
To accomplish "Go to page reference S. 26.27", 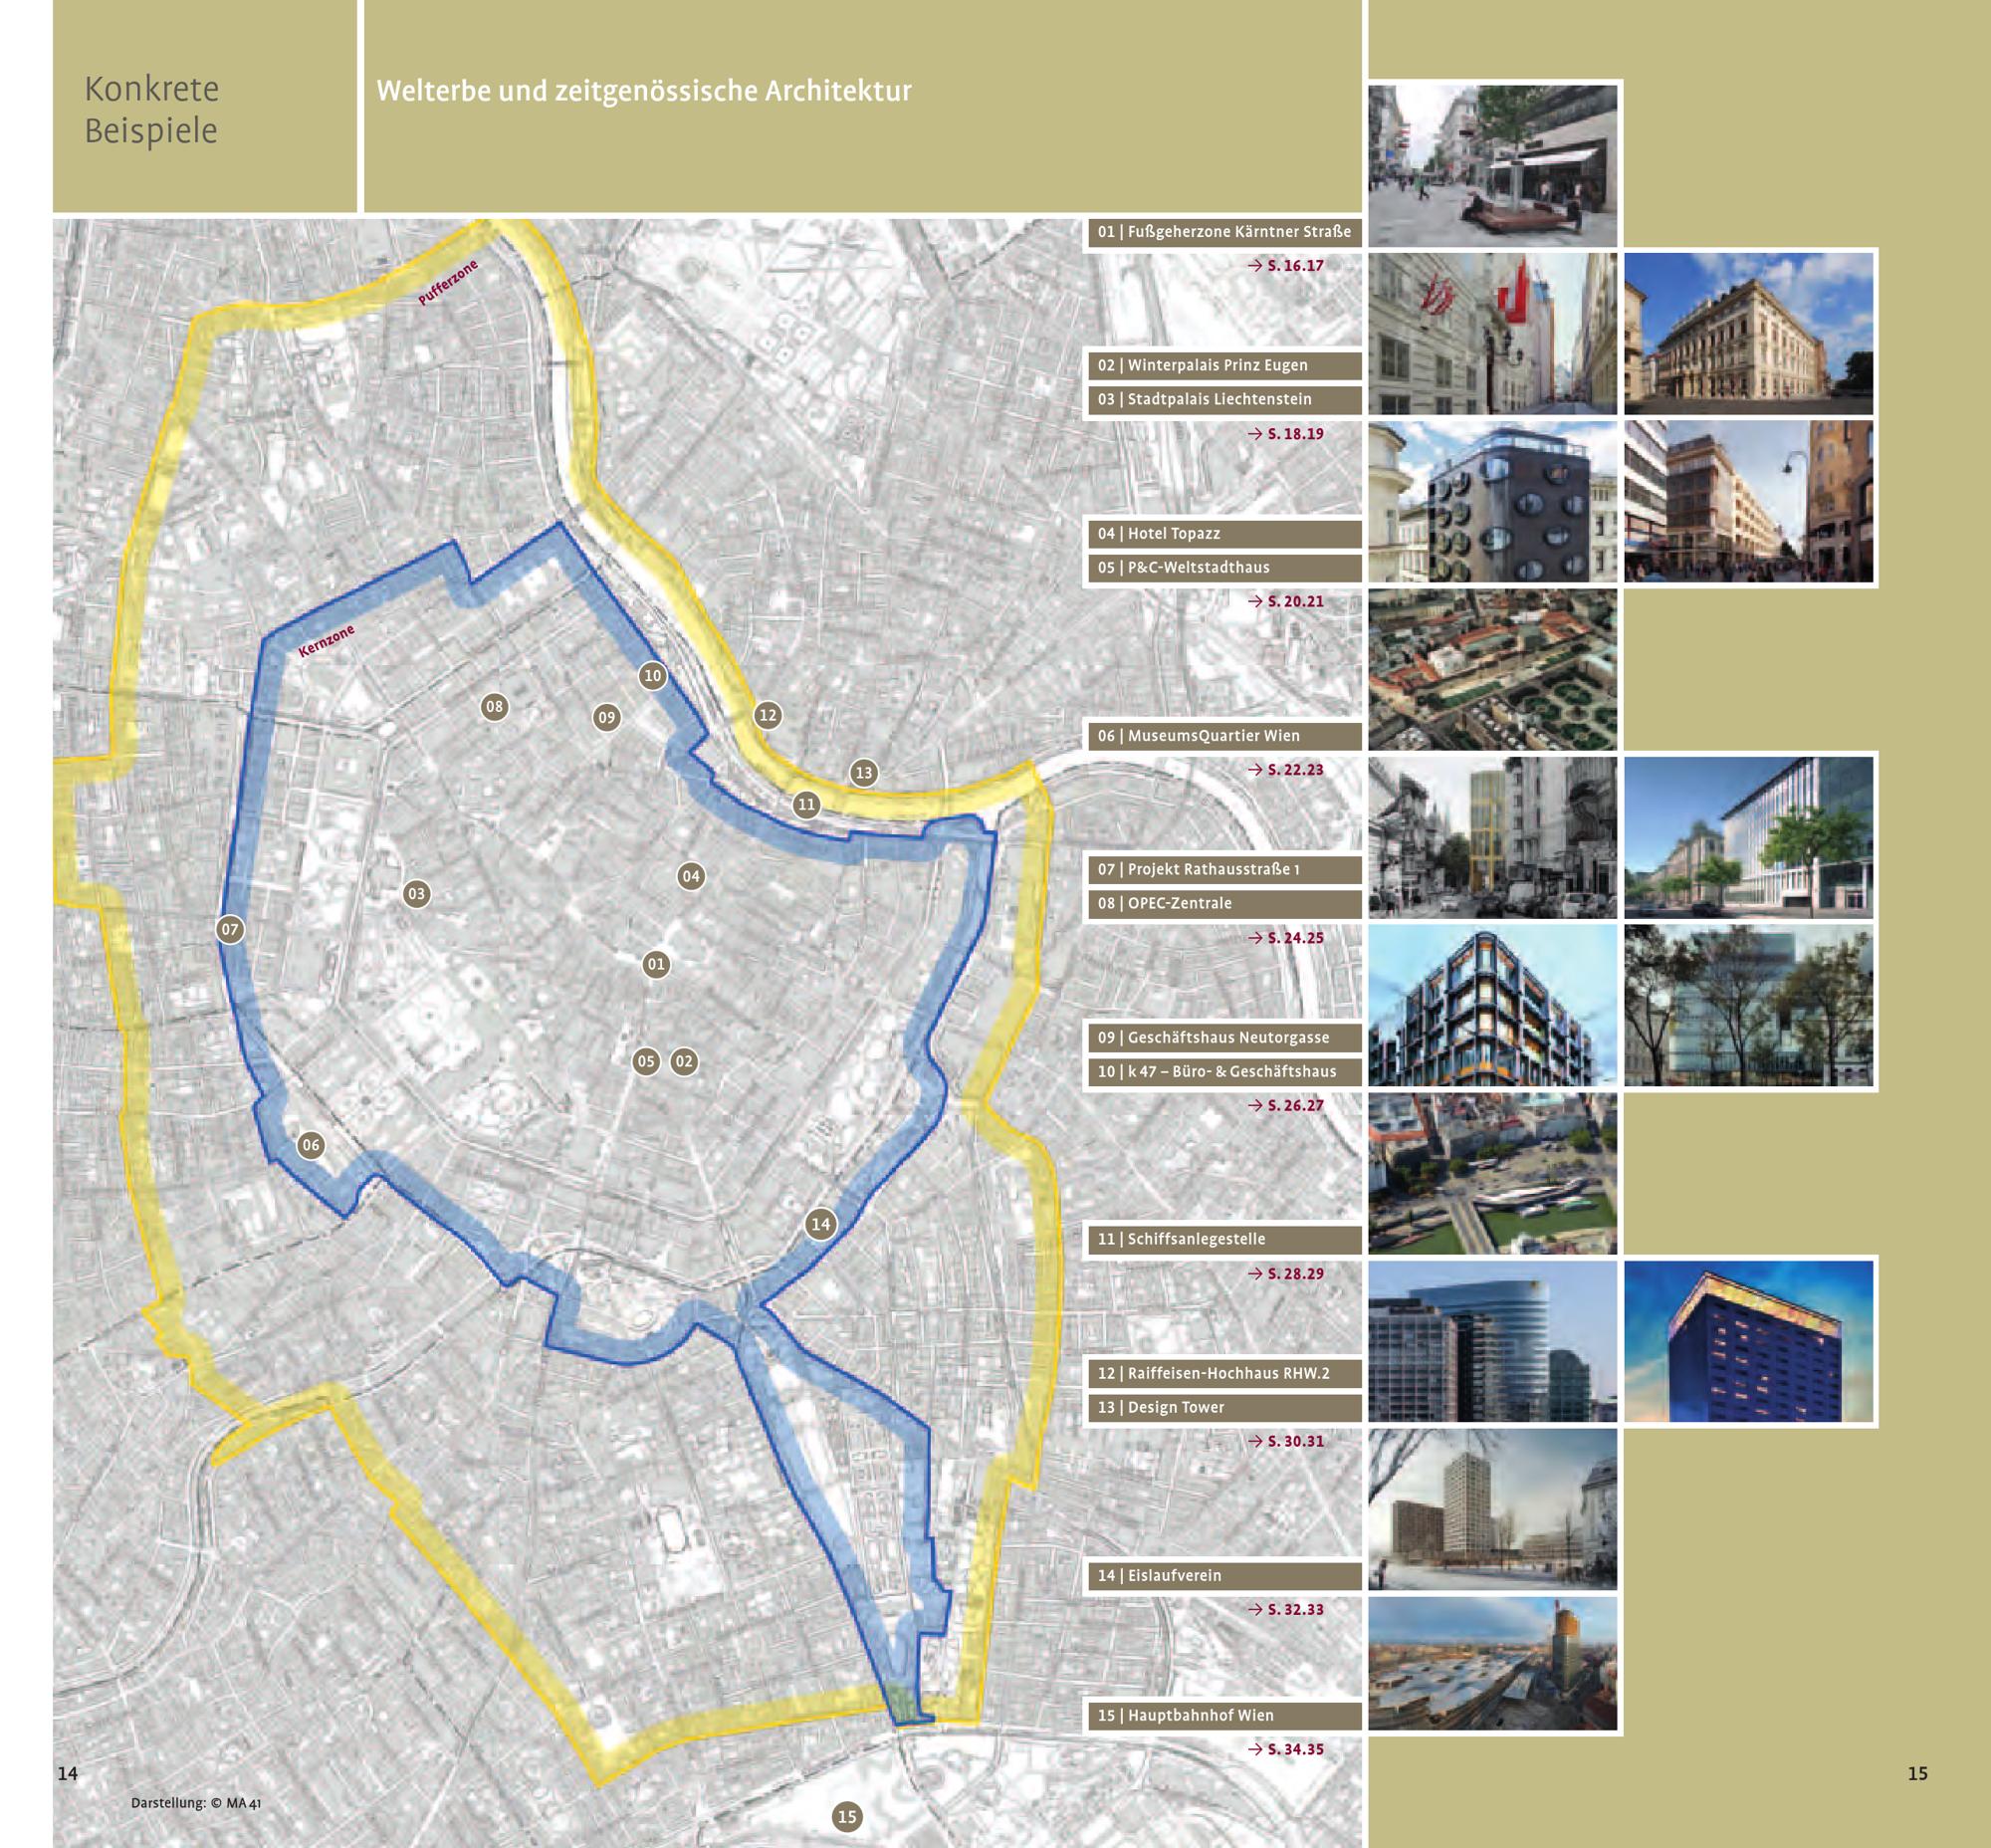I will pos(1286,1105).
